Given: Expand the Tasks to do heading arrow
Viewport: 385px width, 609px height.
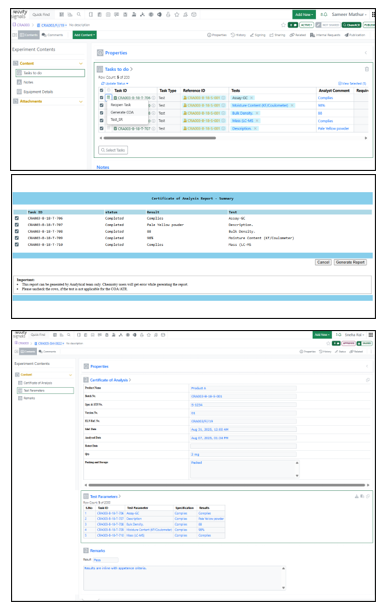Looking at the screenshot, I should 131,69.
